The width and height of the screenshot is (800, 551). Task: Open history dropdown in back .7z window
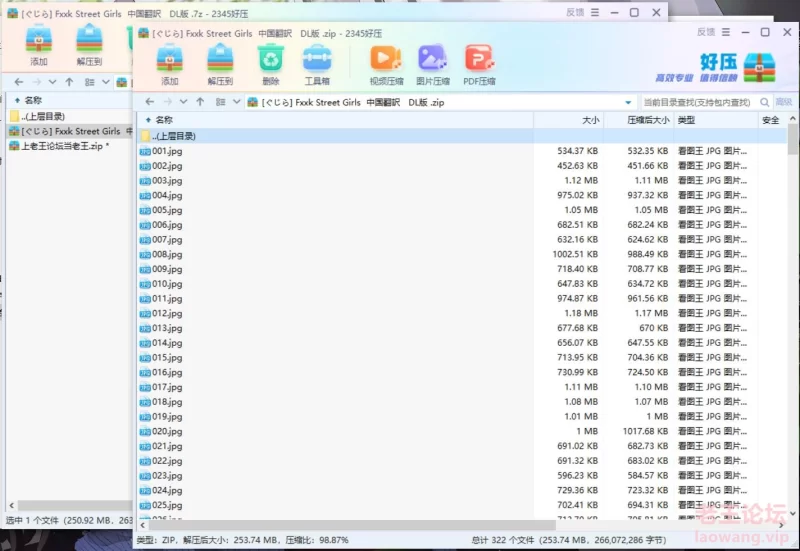pos(53,82)
